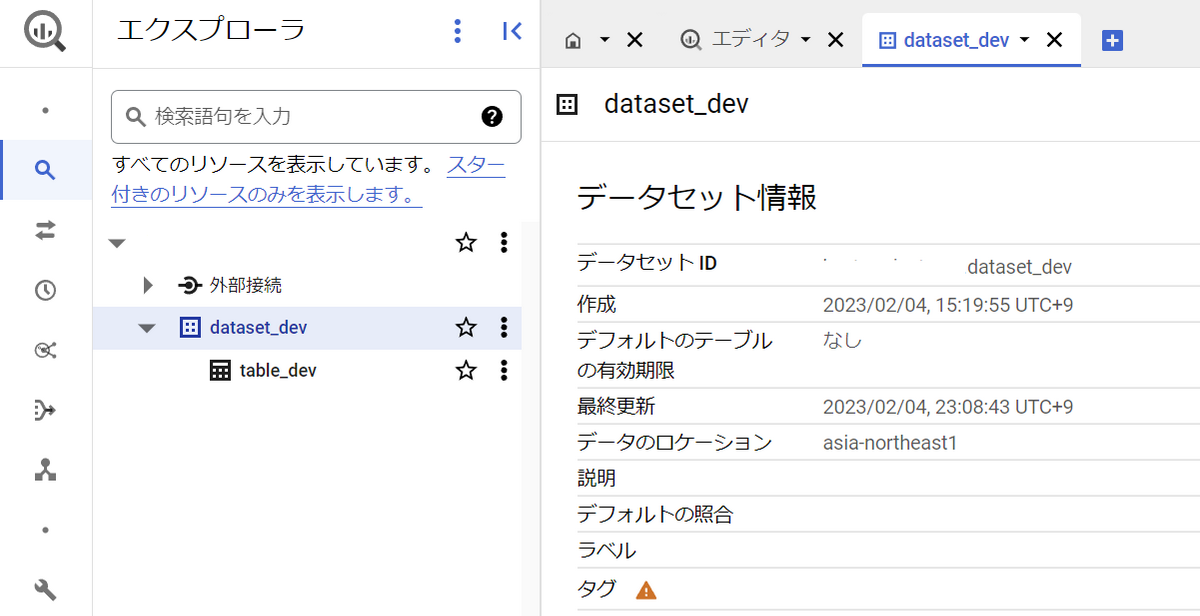Close the home tab
The width and height of the screenshot is (1200, 616).
coord(634,40)
